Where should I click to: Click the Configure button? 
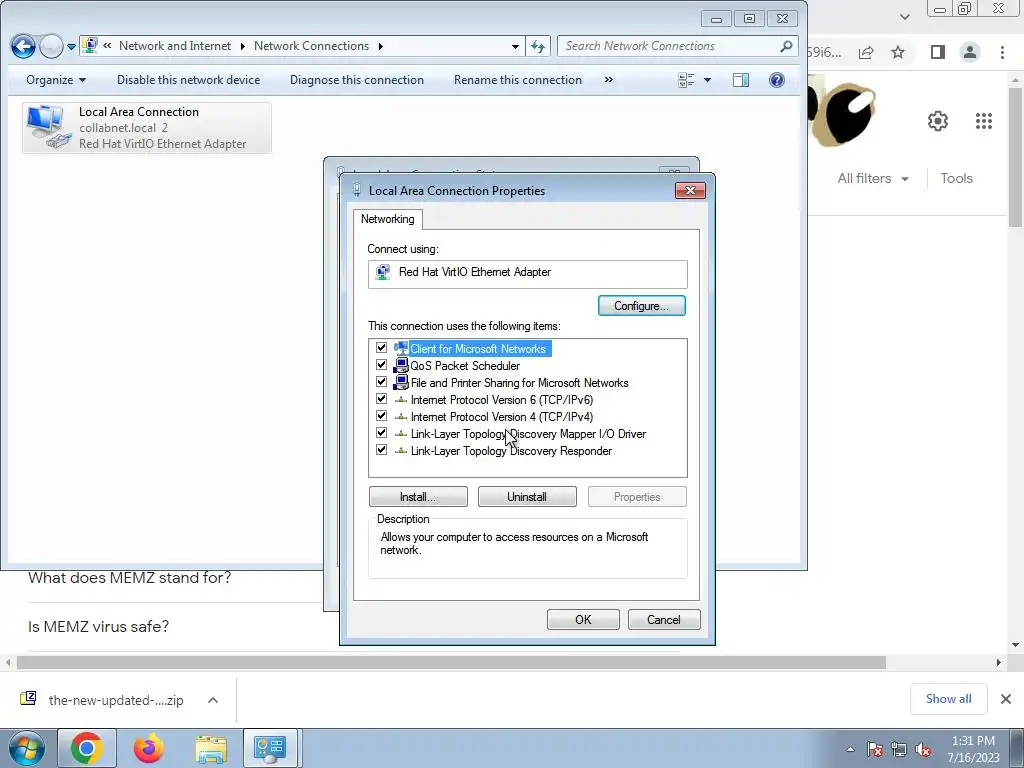coord(641,306)
